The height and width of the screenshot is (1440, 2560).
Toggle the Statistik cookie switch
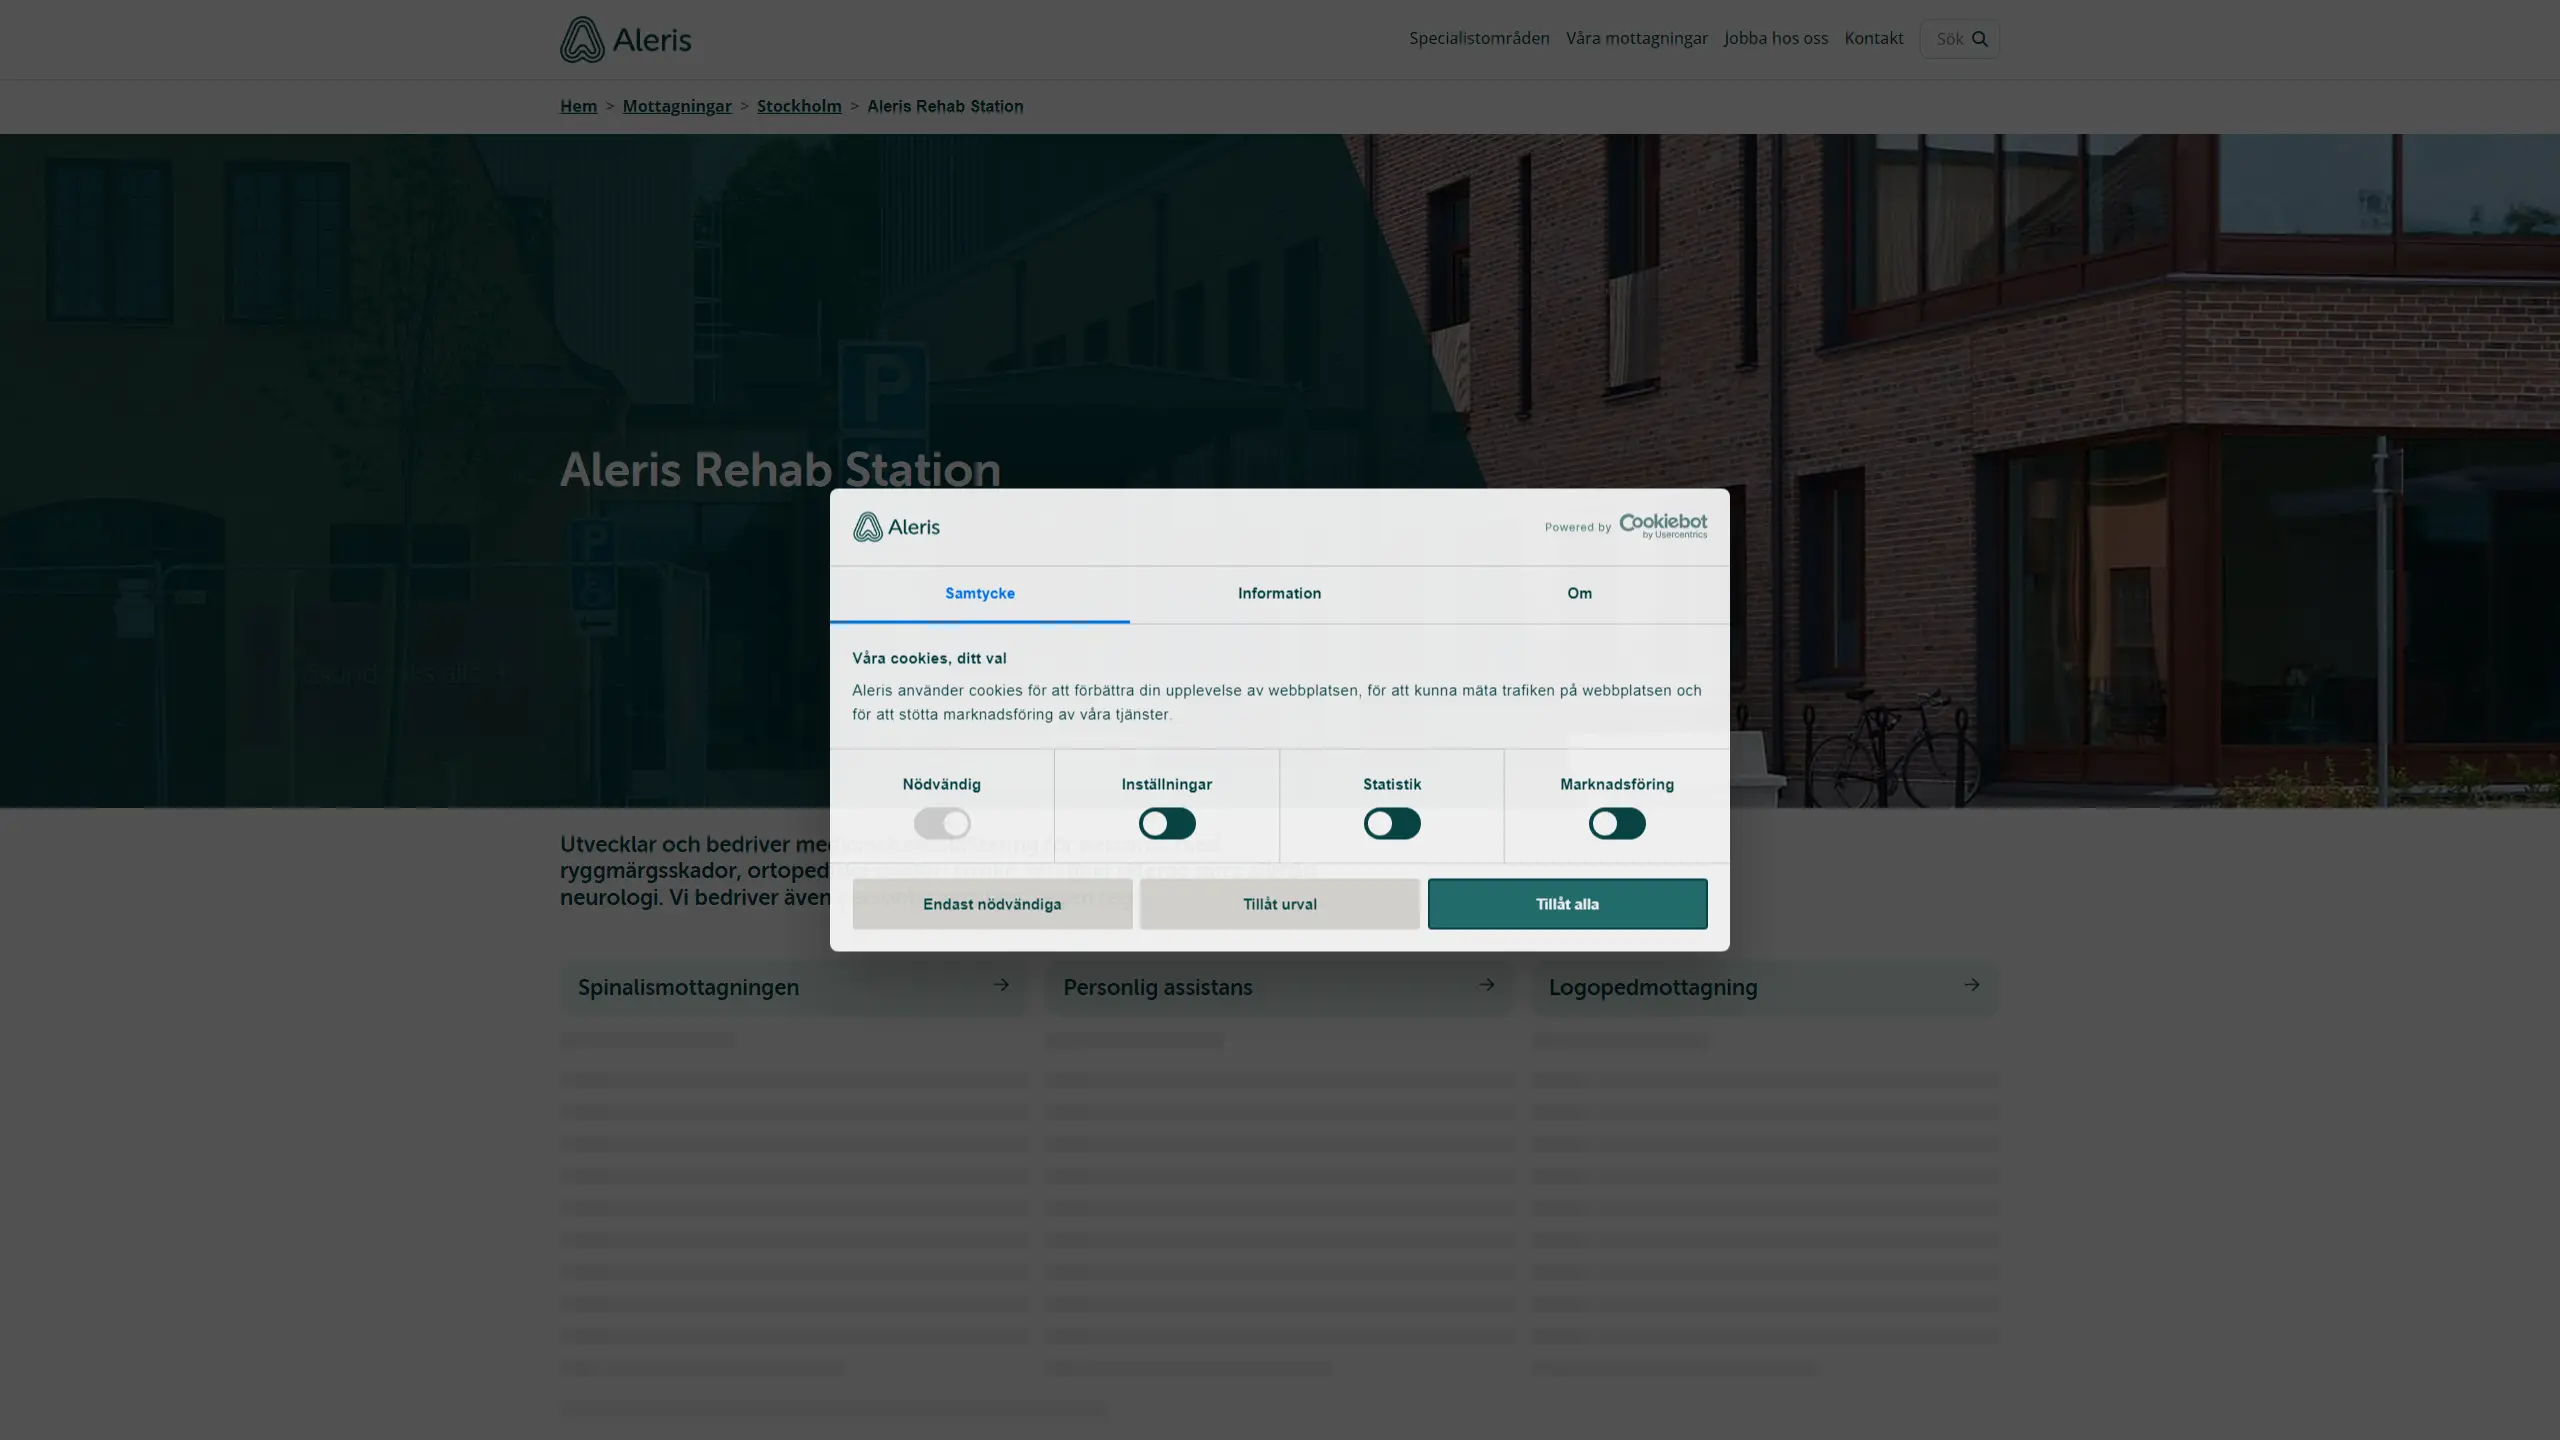[x=1392, y=823]
